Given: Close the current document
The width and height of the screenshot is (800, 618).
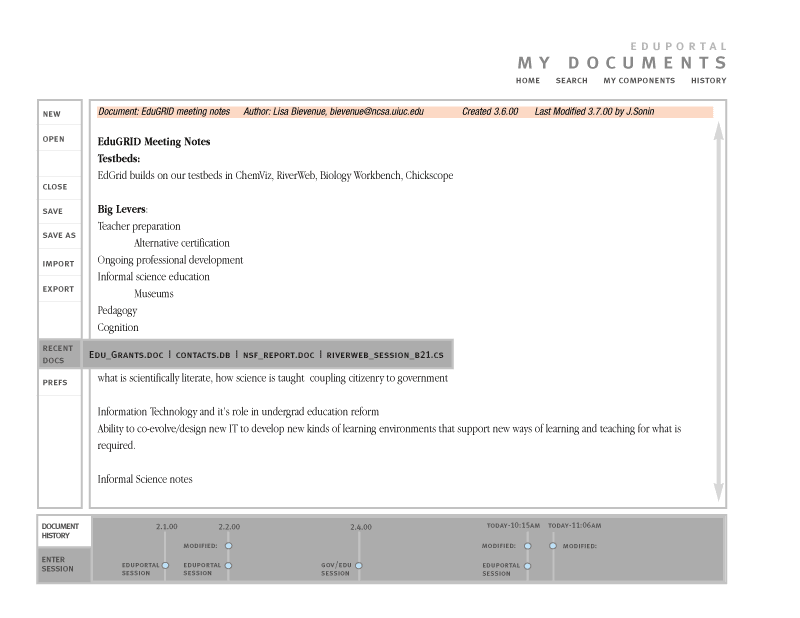Looking at the screenshot, I should point(55,187).
